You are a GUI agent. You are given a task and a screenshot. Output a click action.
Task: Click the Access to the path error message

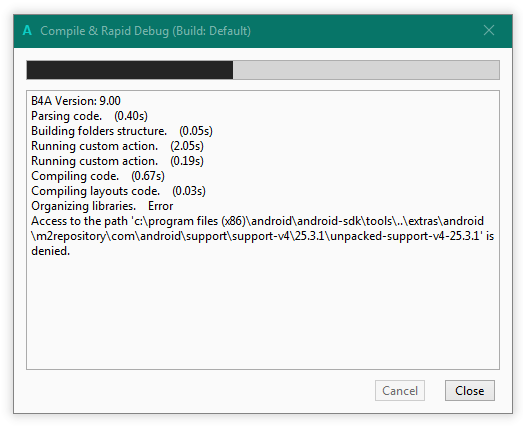(x=262, y=236)
